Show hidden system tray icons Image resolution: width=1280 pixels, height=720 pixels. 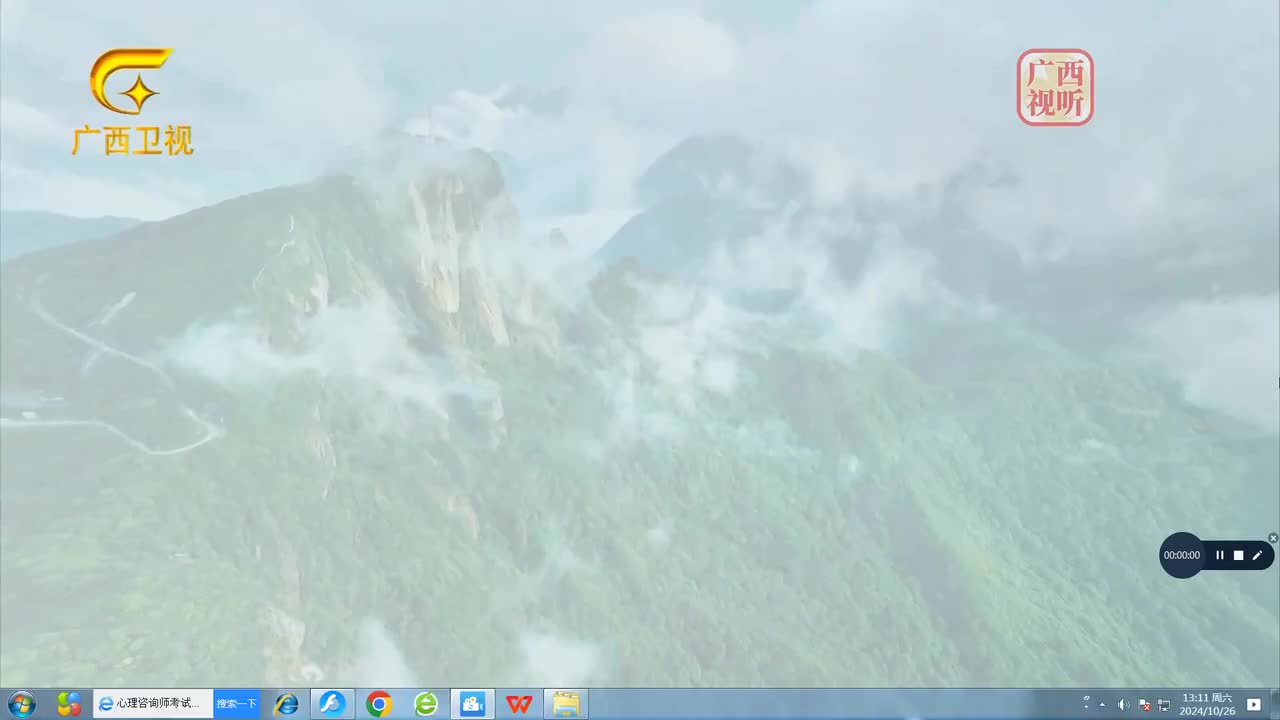click(1103, 705)
